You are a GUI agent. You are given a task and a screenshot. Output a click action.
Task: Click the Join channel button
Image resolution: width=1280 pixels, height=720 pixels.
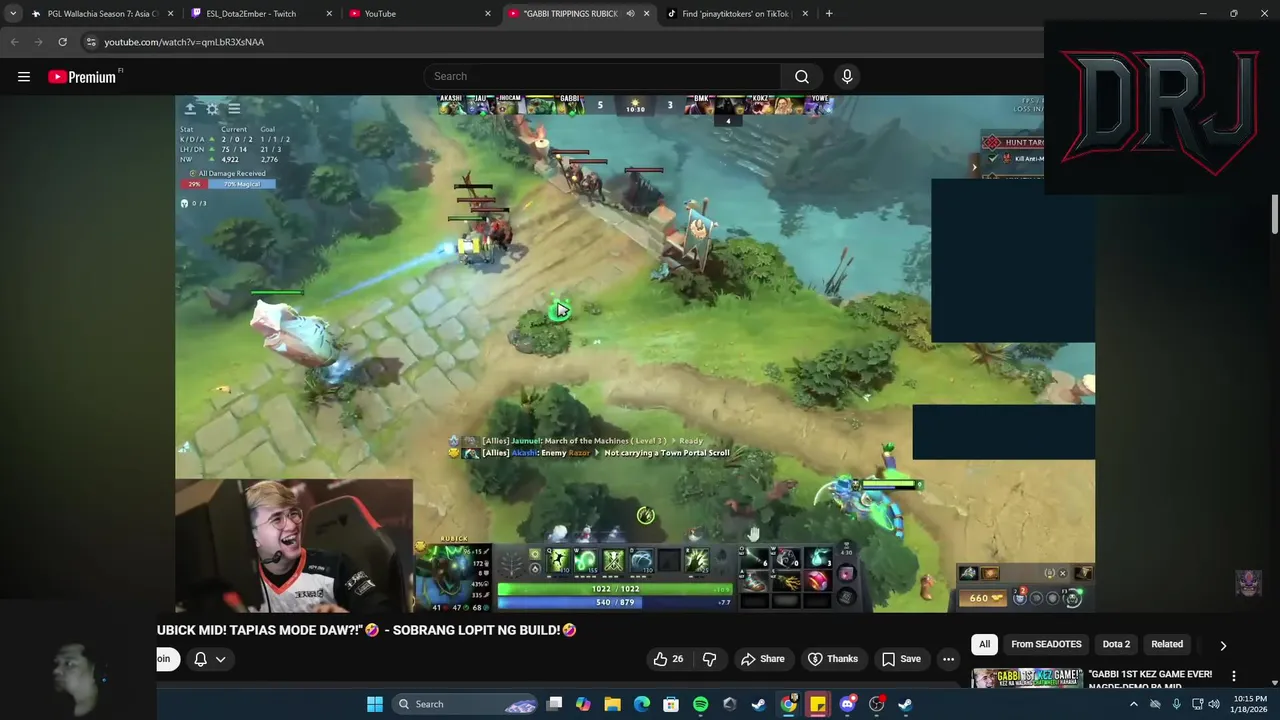click(x=168, y=659)
